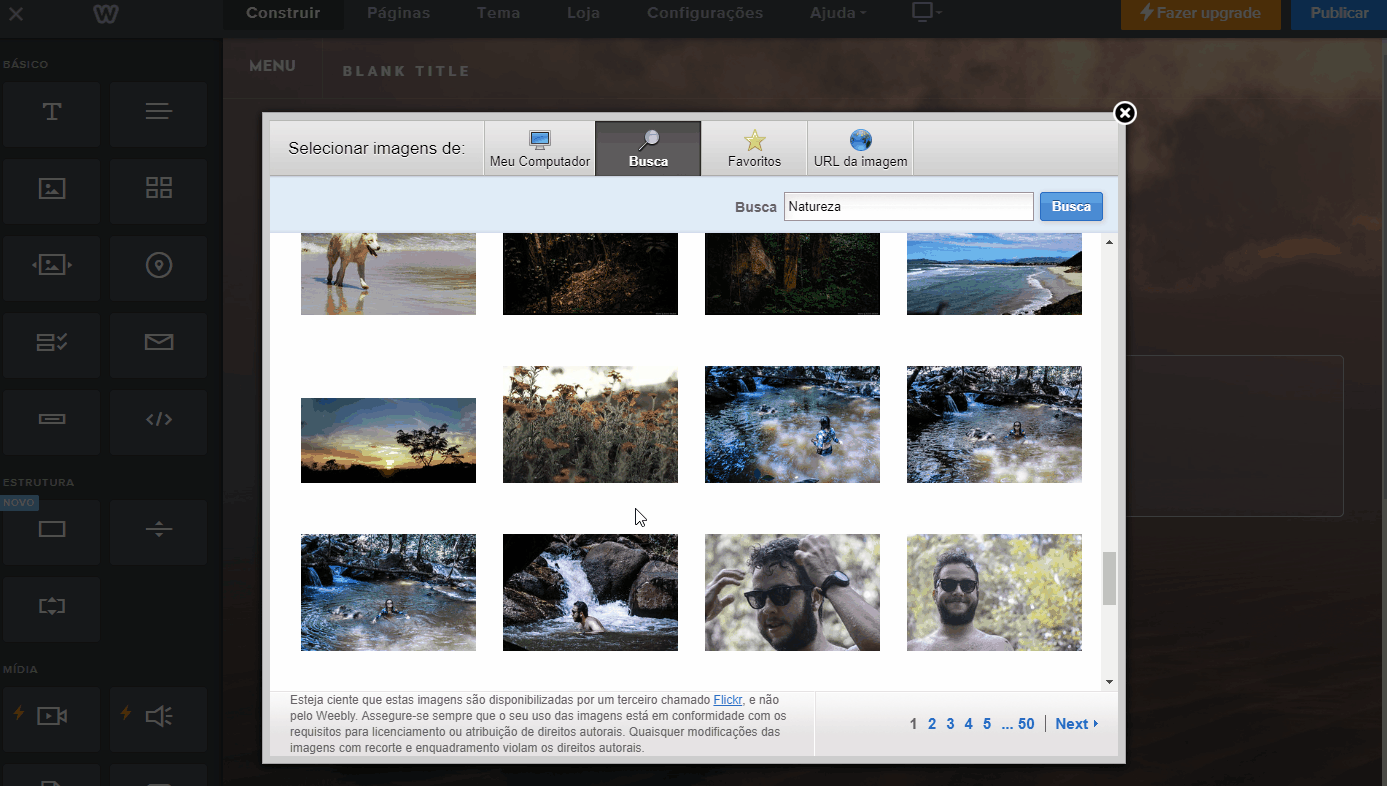Open the Páginas menu
Screen dimensions: 1387x786
398,13
